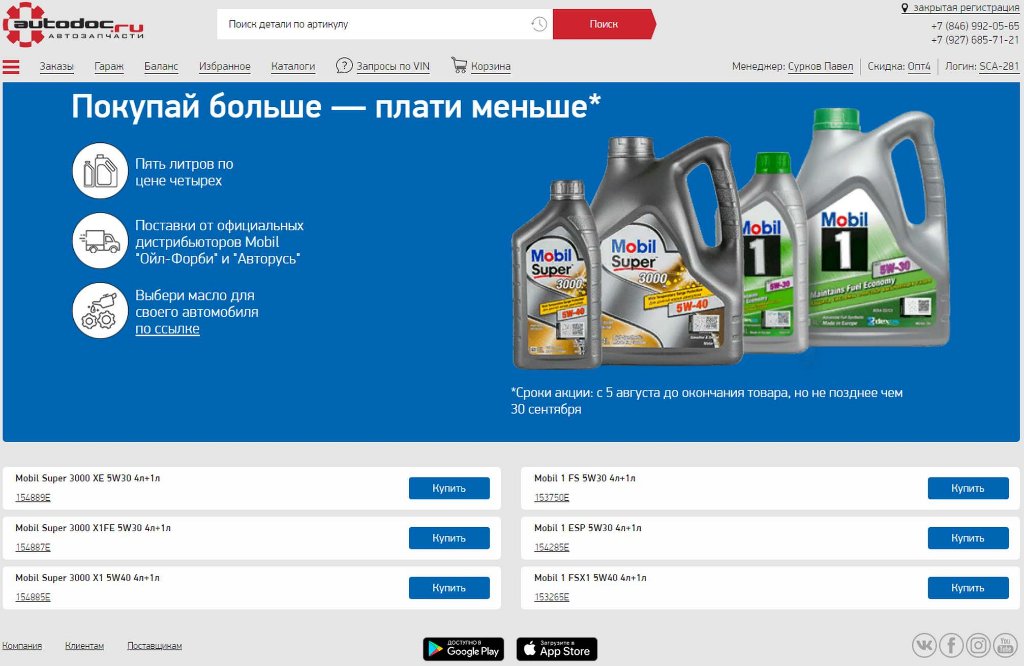Open the Каталоги menu item

[x=293, y=66]
